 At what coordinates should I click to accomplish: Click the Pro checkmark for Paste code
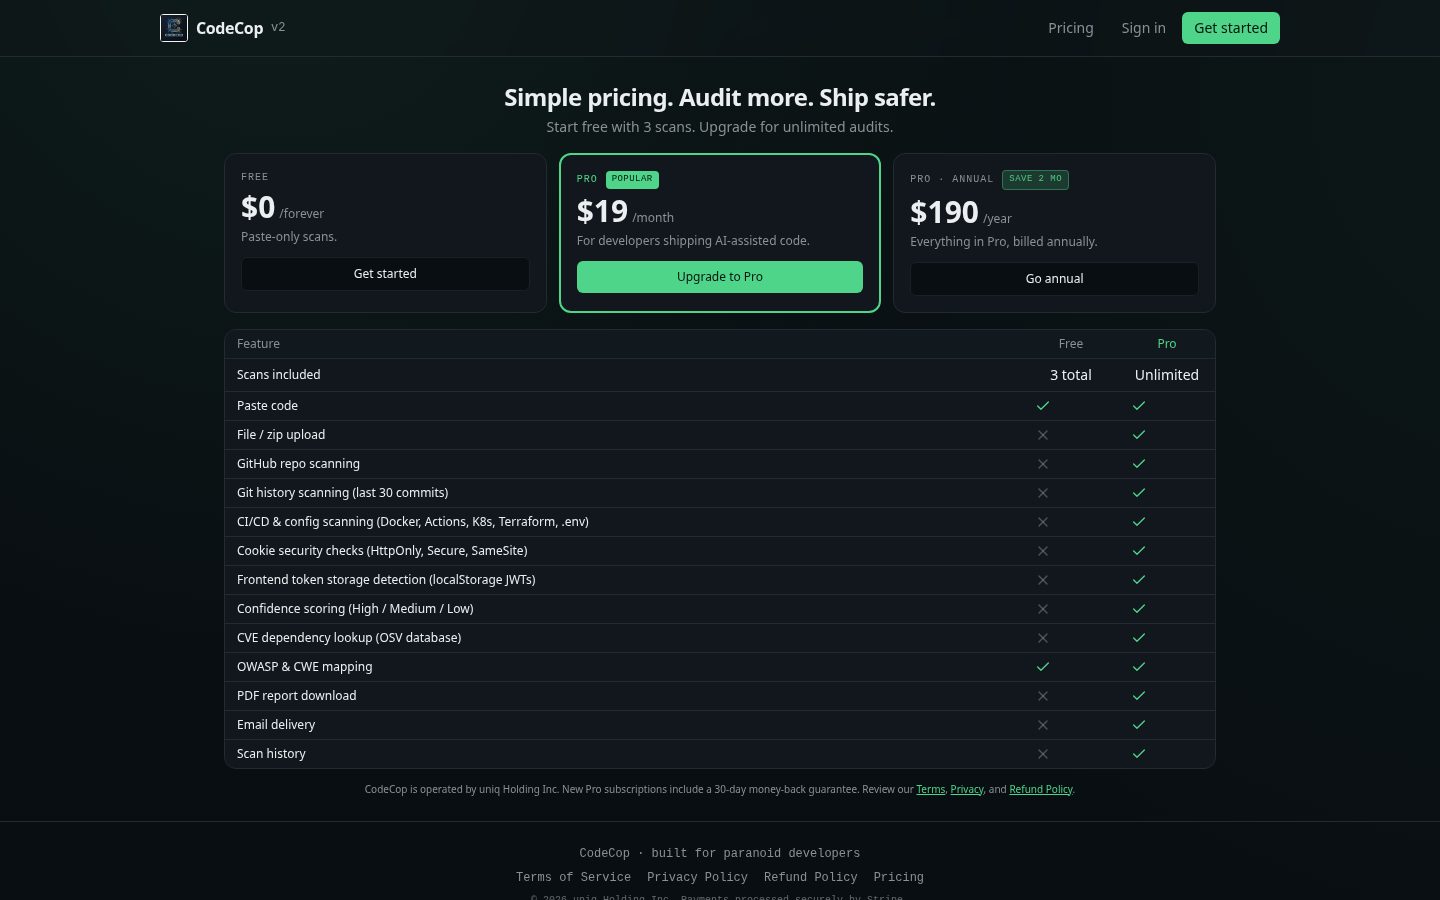click(1139, 406)
